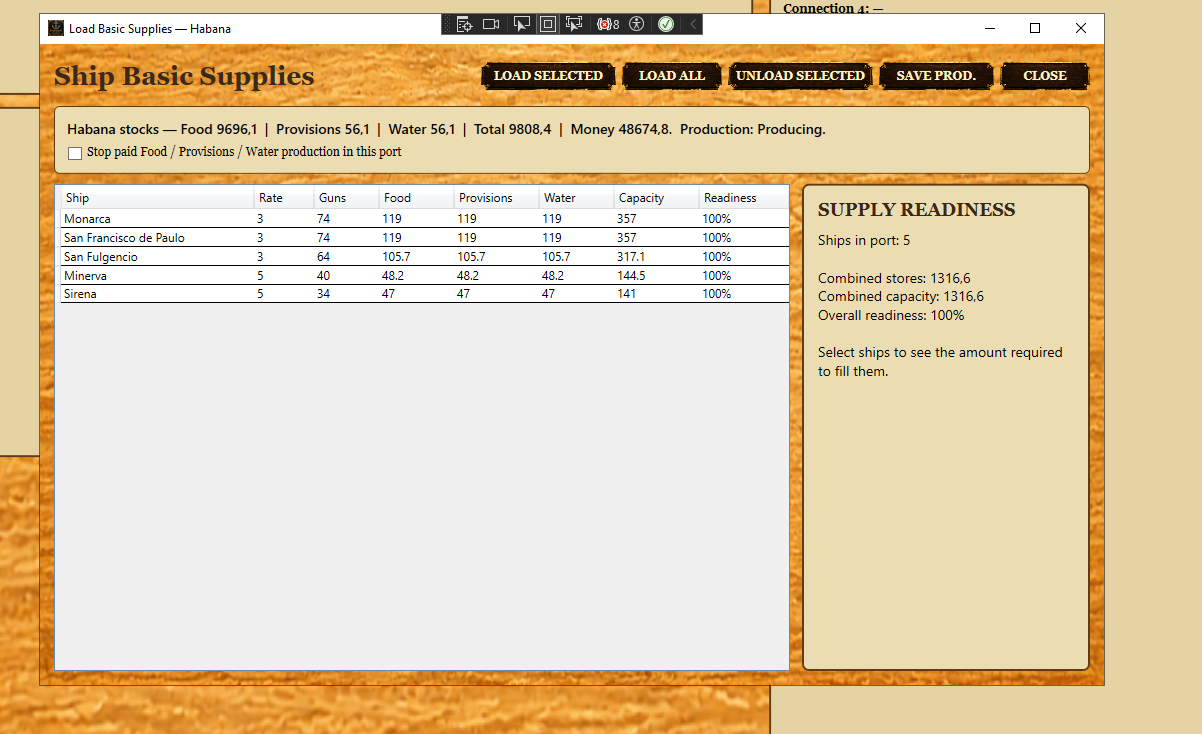
Task: Close window using title bar X
Action: tap(1081, 28)
